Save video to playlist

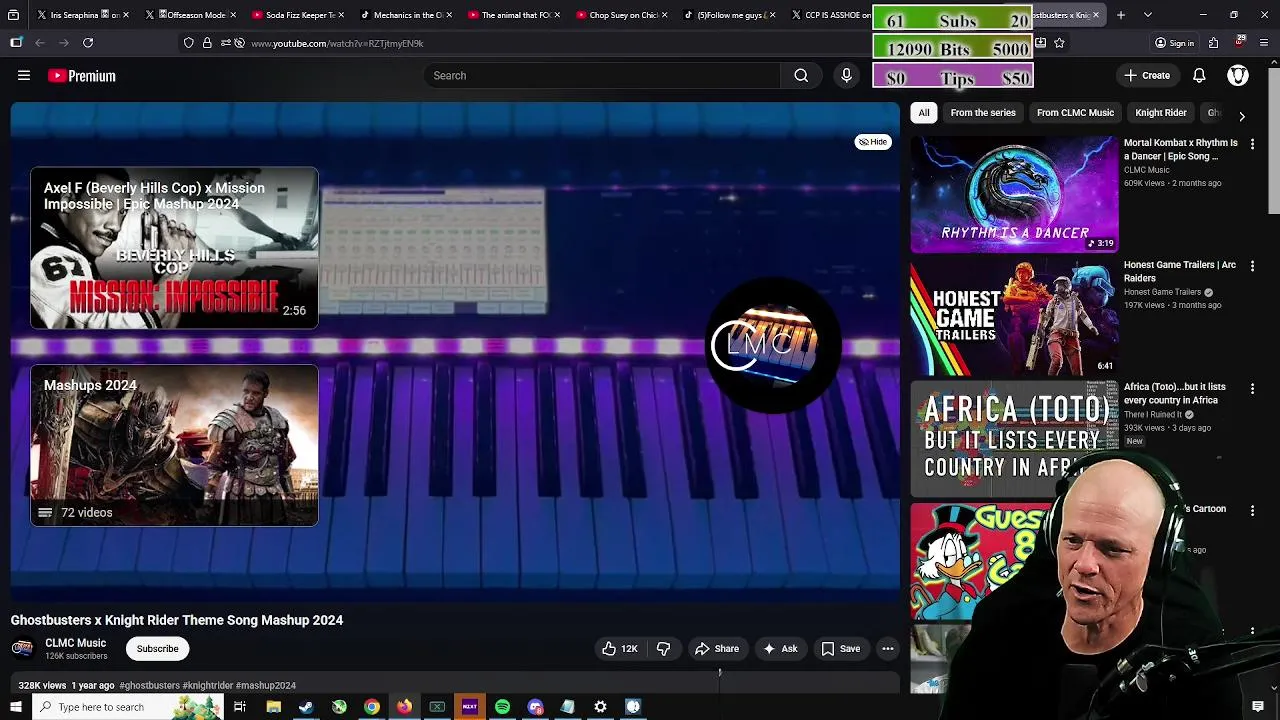click(x=841, y=649)
